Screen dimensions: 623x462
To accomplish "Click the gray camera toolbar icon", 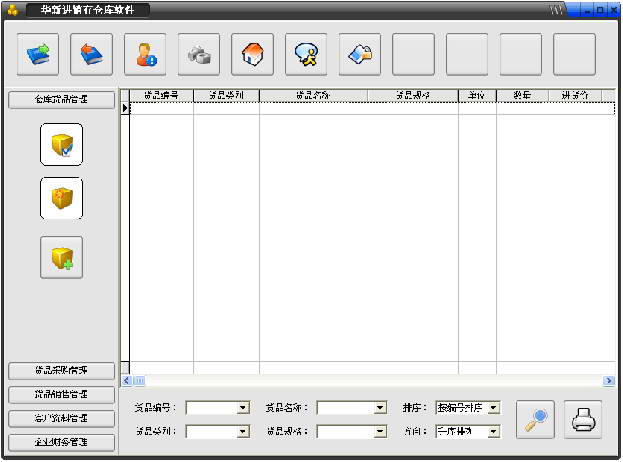I will point(199,54).
